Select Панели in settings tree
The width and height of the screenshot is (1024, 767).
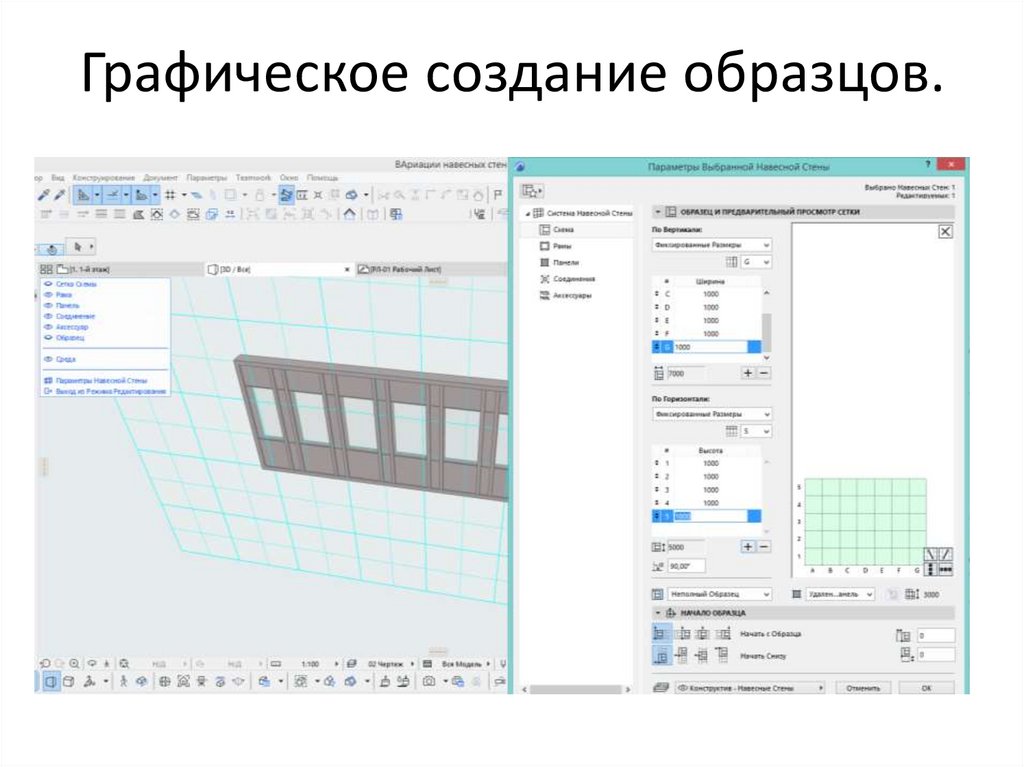pos(566,263)
